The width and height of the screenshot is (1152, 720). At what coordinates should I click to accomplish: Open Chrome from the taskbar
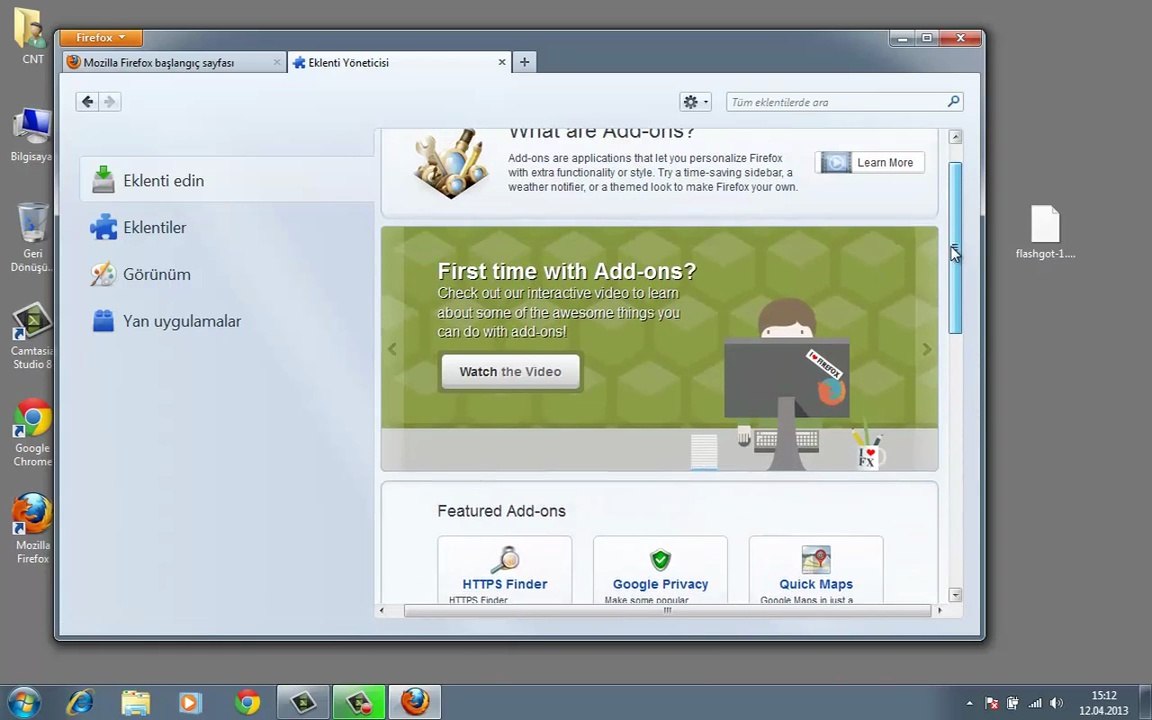pos(247,702)
